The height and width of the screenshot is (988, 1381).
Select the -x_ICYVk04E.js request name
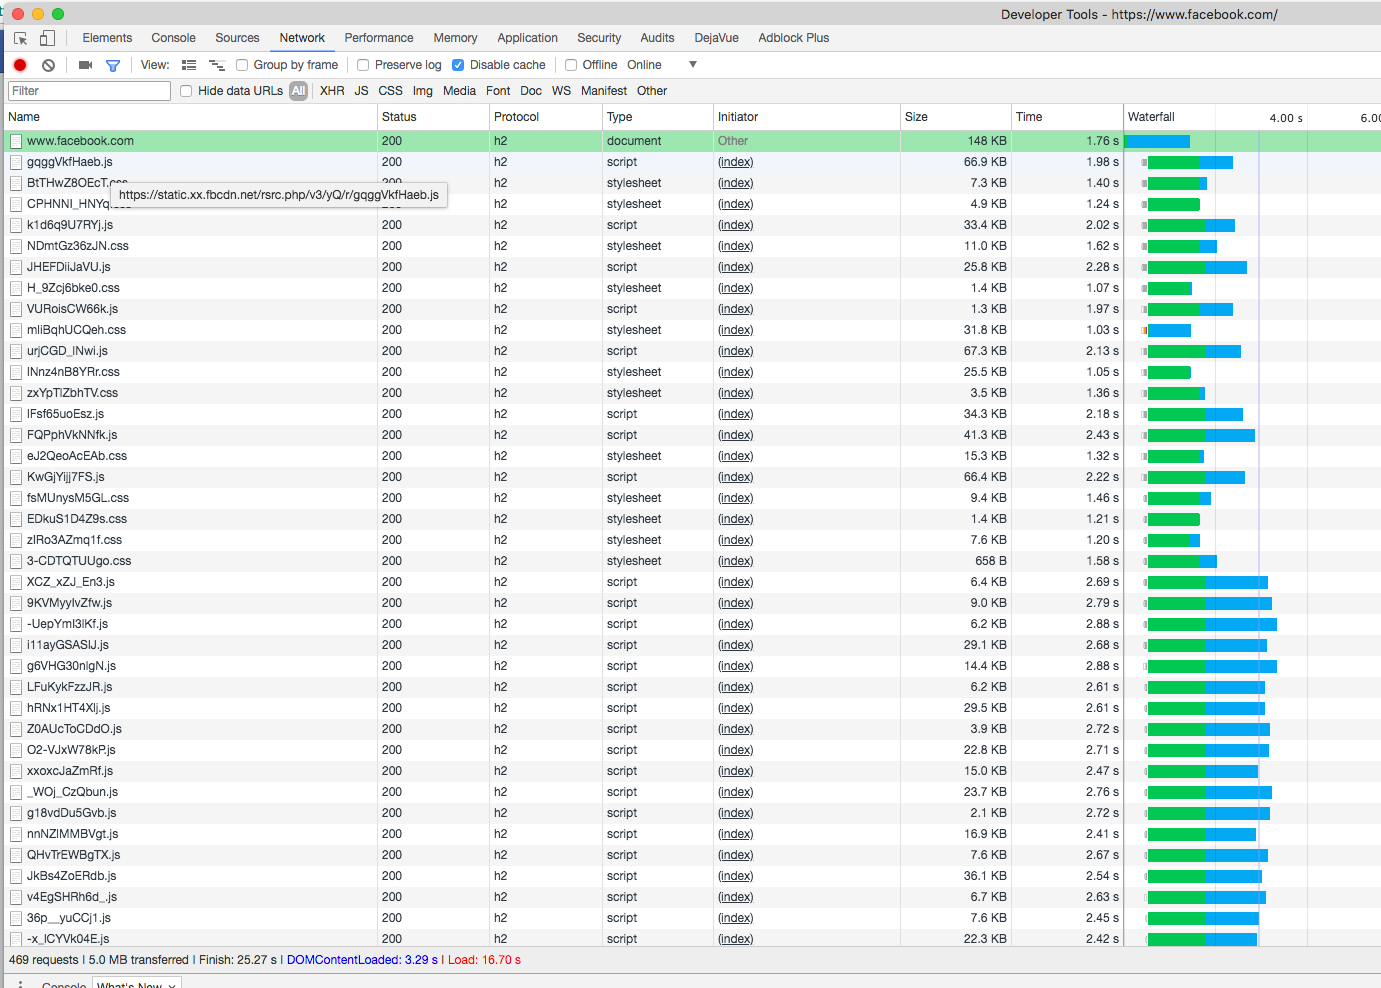click(x=68, y=939)
